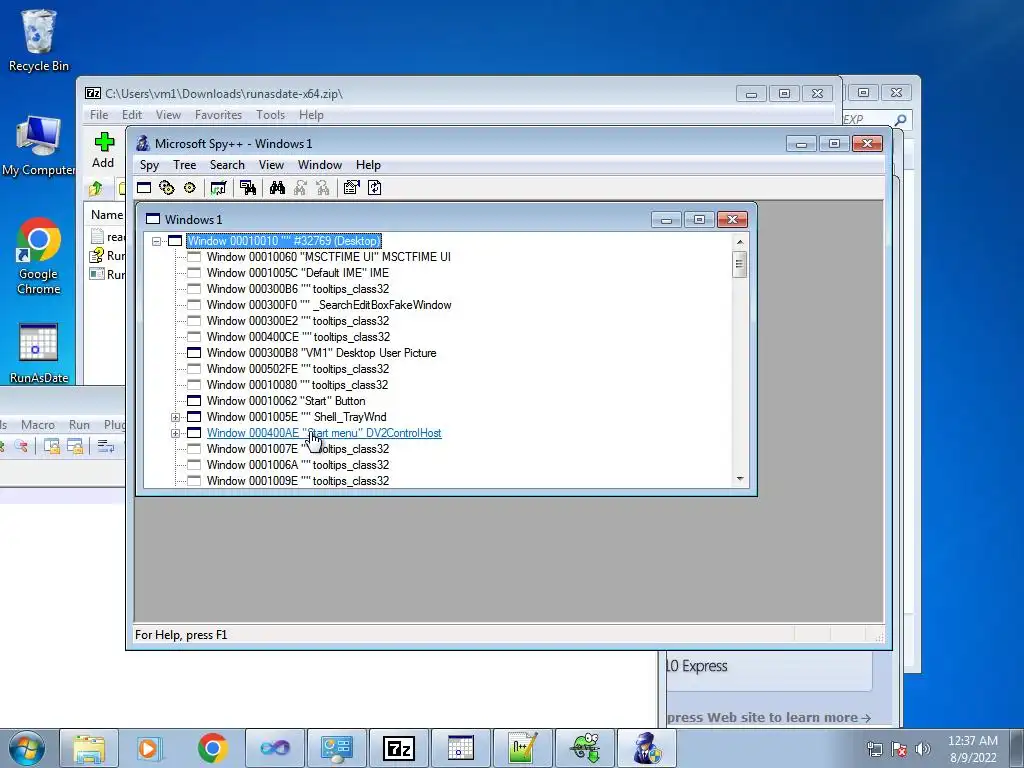Click the volume speaker tray icon
1024x768 pixels.
click(x=922, y=749)
